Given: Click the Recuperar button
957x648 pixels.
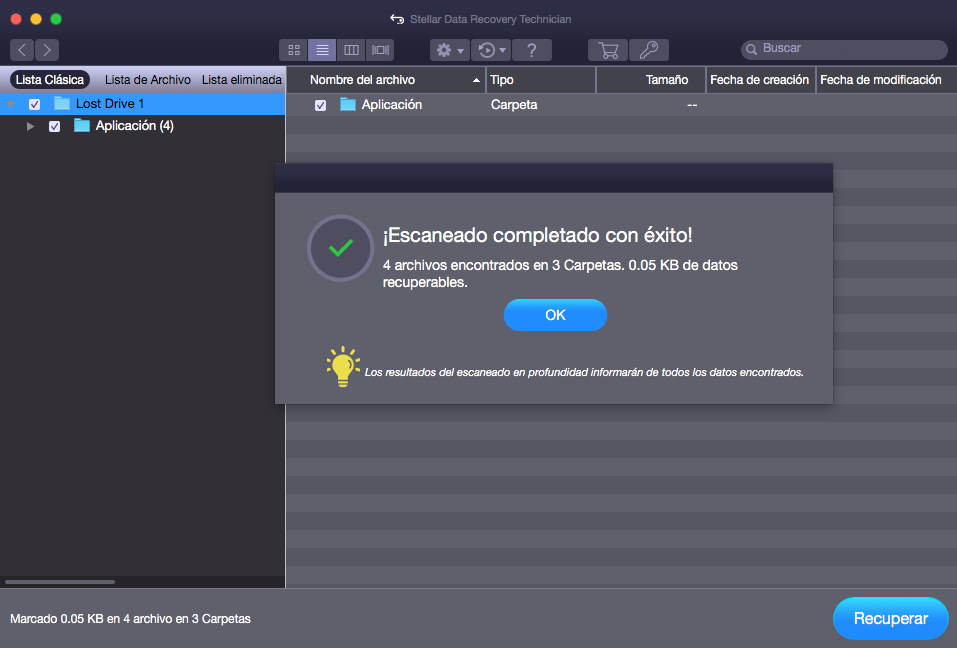Looking at the screenshot, I should click(890, 619).
